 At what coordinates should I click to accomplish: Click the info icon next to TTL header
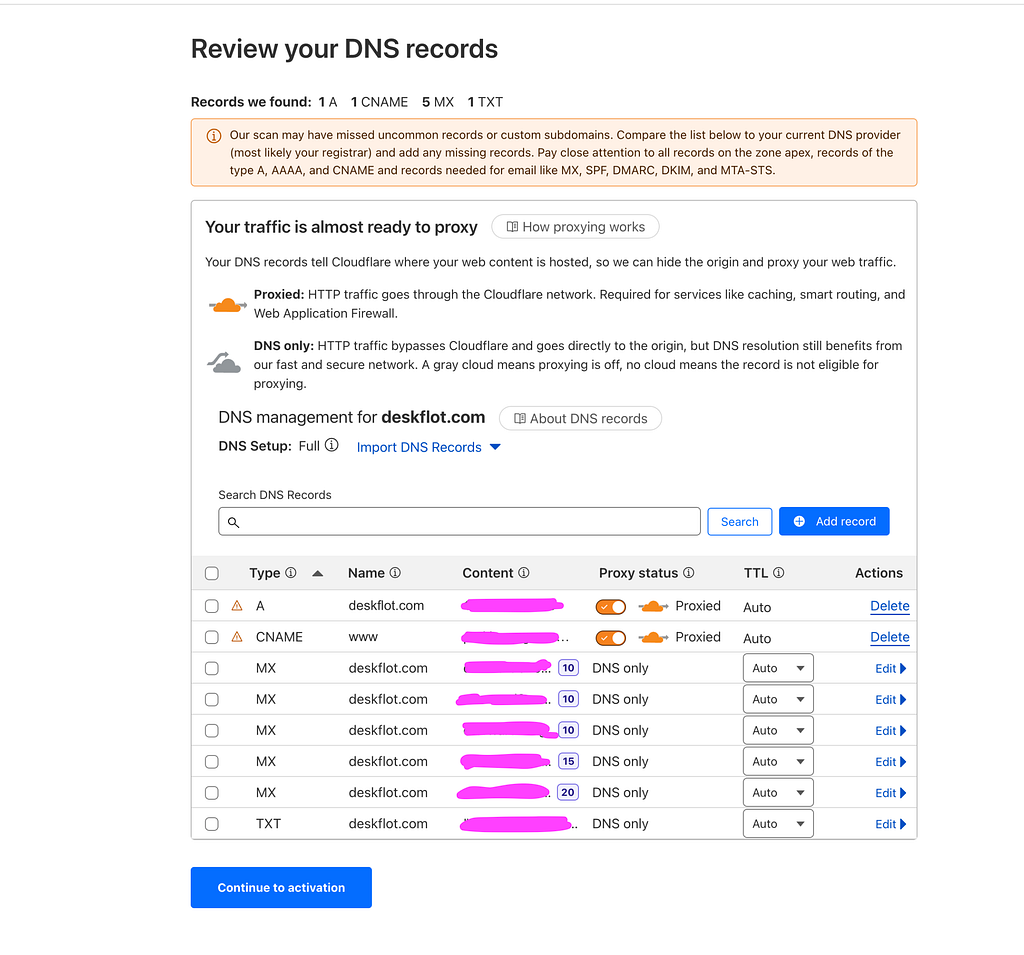click(778, 573)
